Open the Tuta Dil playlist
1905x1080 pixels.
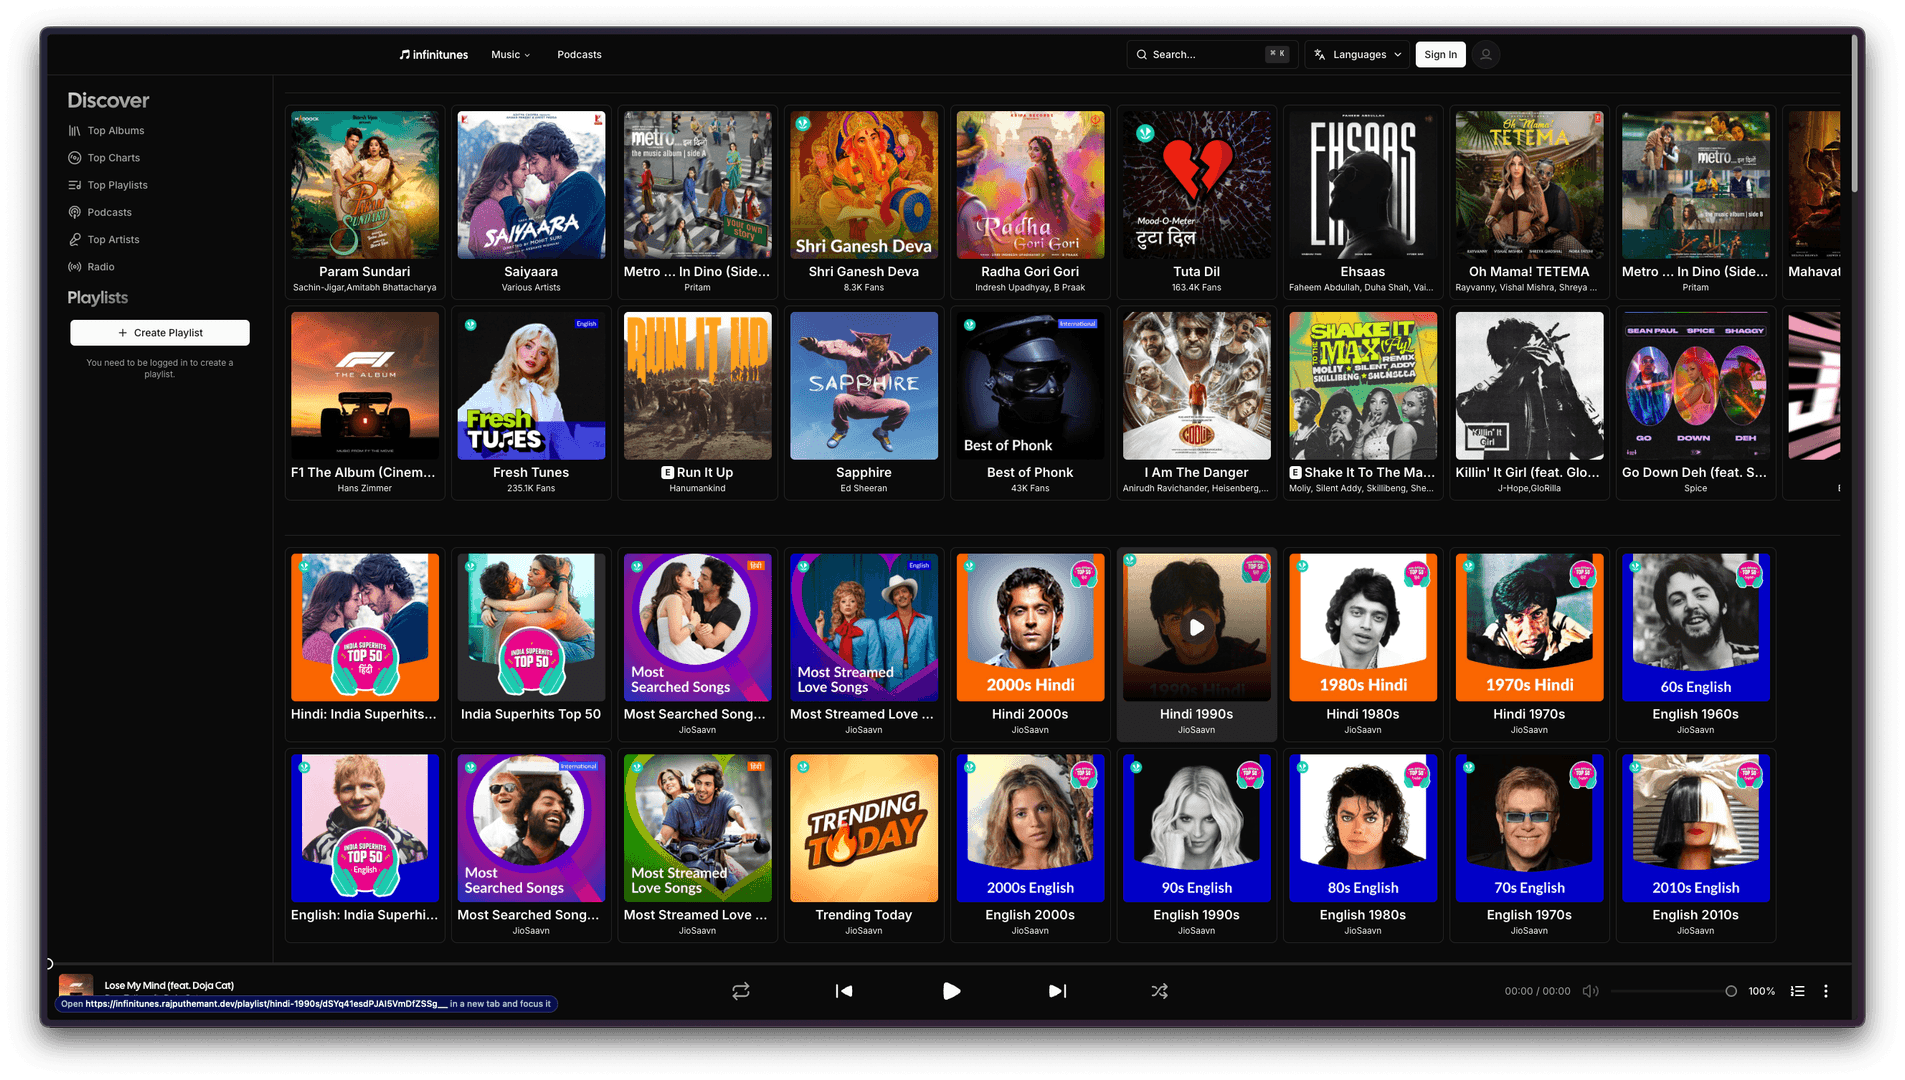point(1196,185)
